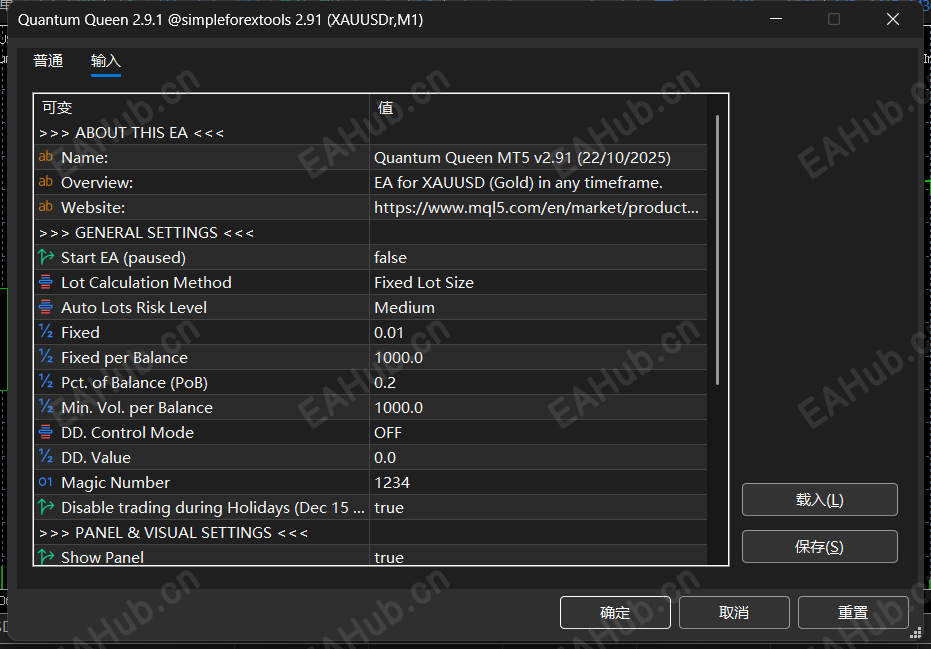The image size is (931, 649).
Task: Click the string icon beside Name:
Action: [46, 157]
